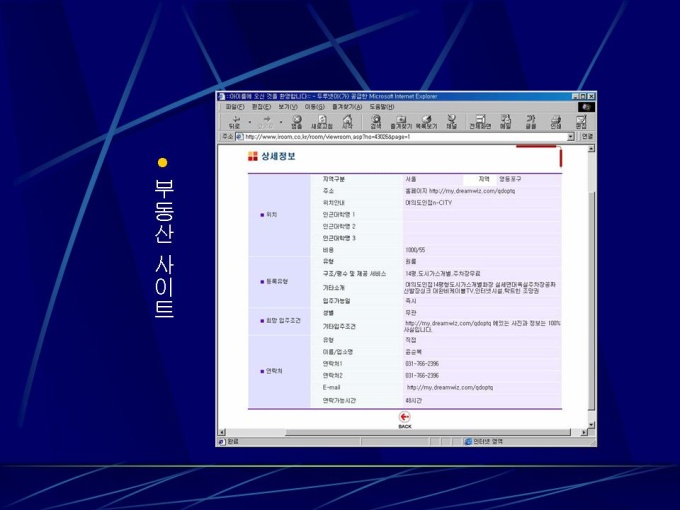This screenshot has height=510, width=680.
Task: Go to the Home (시작) toolbar icon
Action: click(x=346, y=121)
